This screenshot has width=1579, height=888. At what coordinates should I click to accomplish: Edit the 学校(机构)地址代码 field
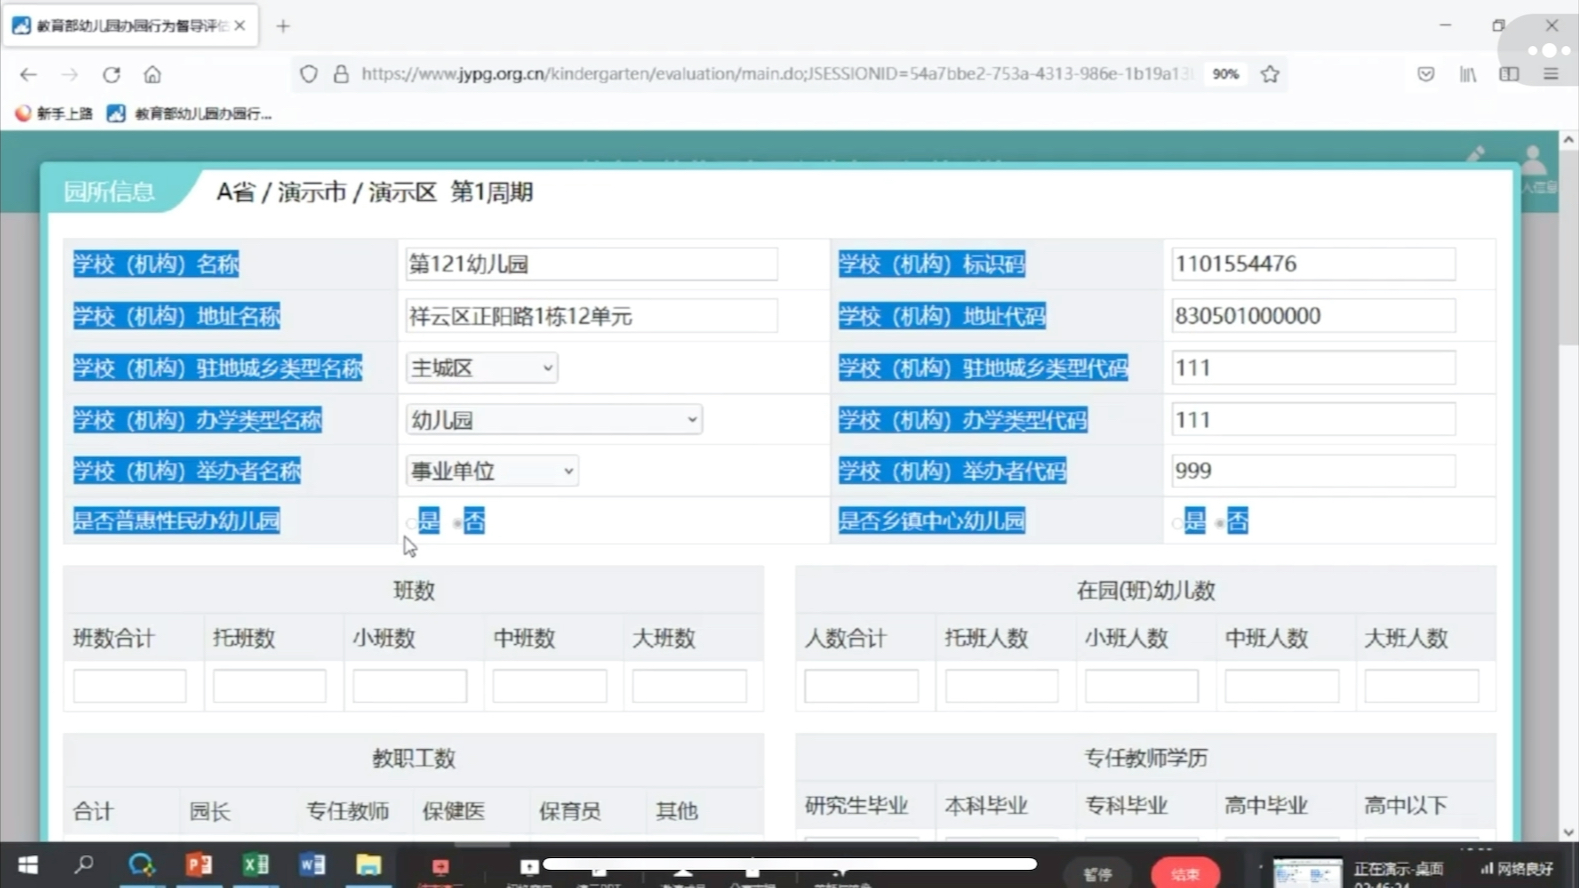(1313, 316)
